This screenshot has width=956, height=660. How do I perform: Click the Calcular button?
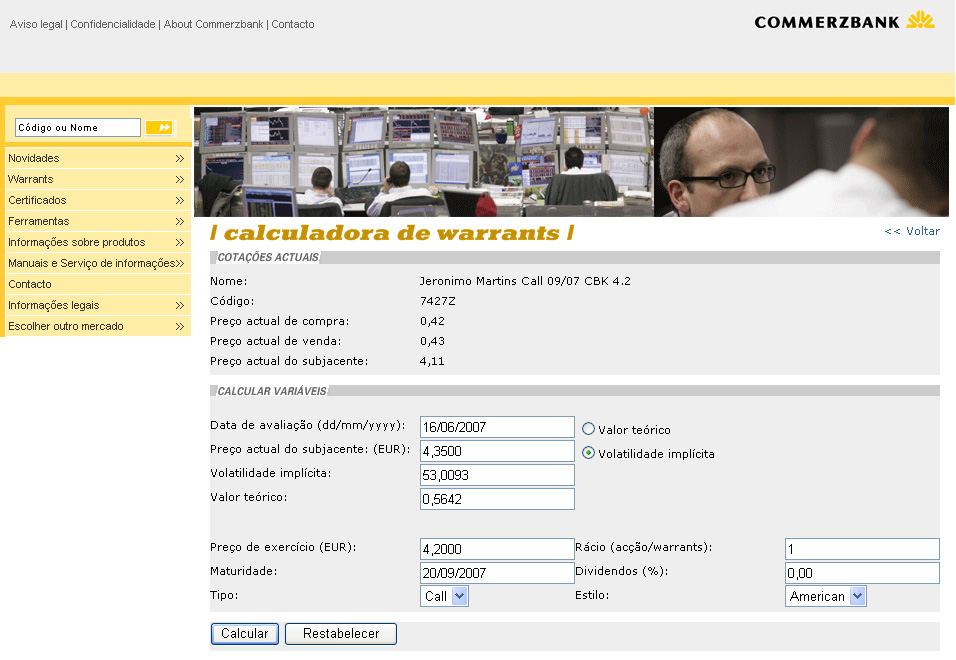244,634
